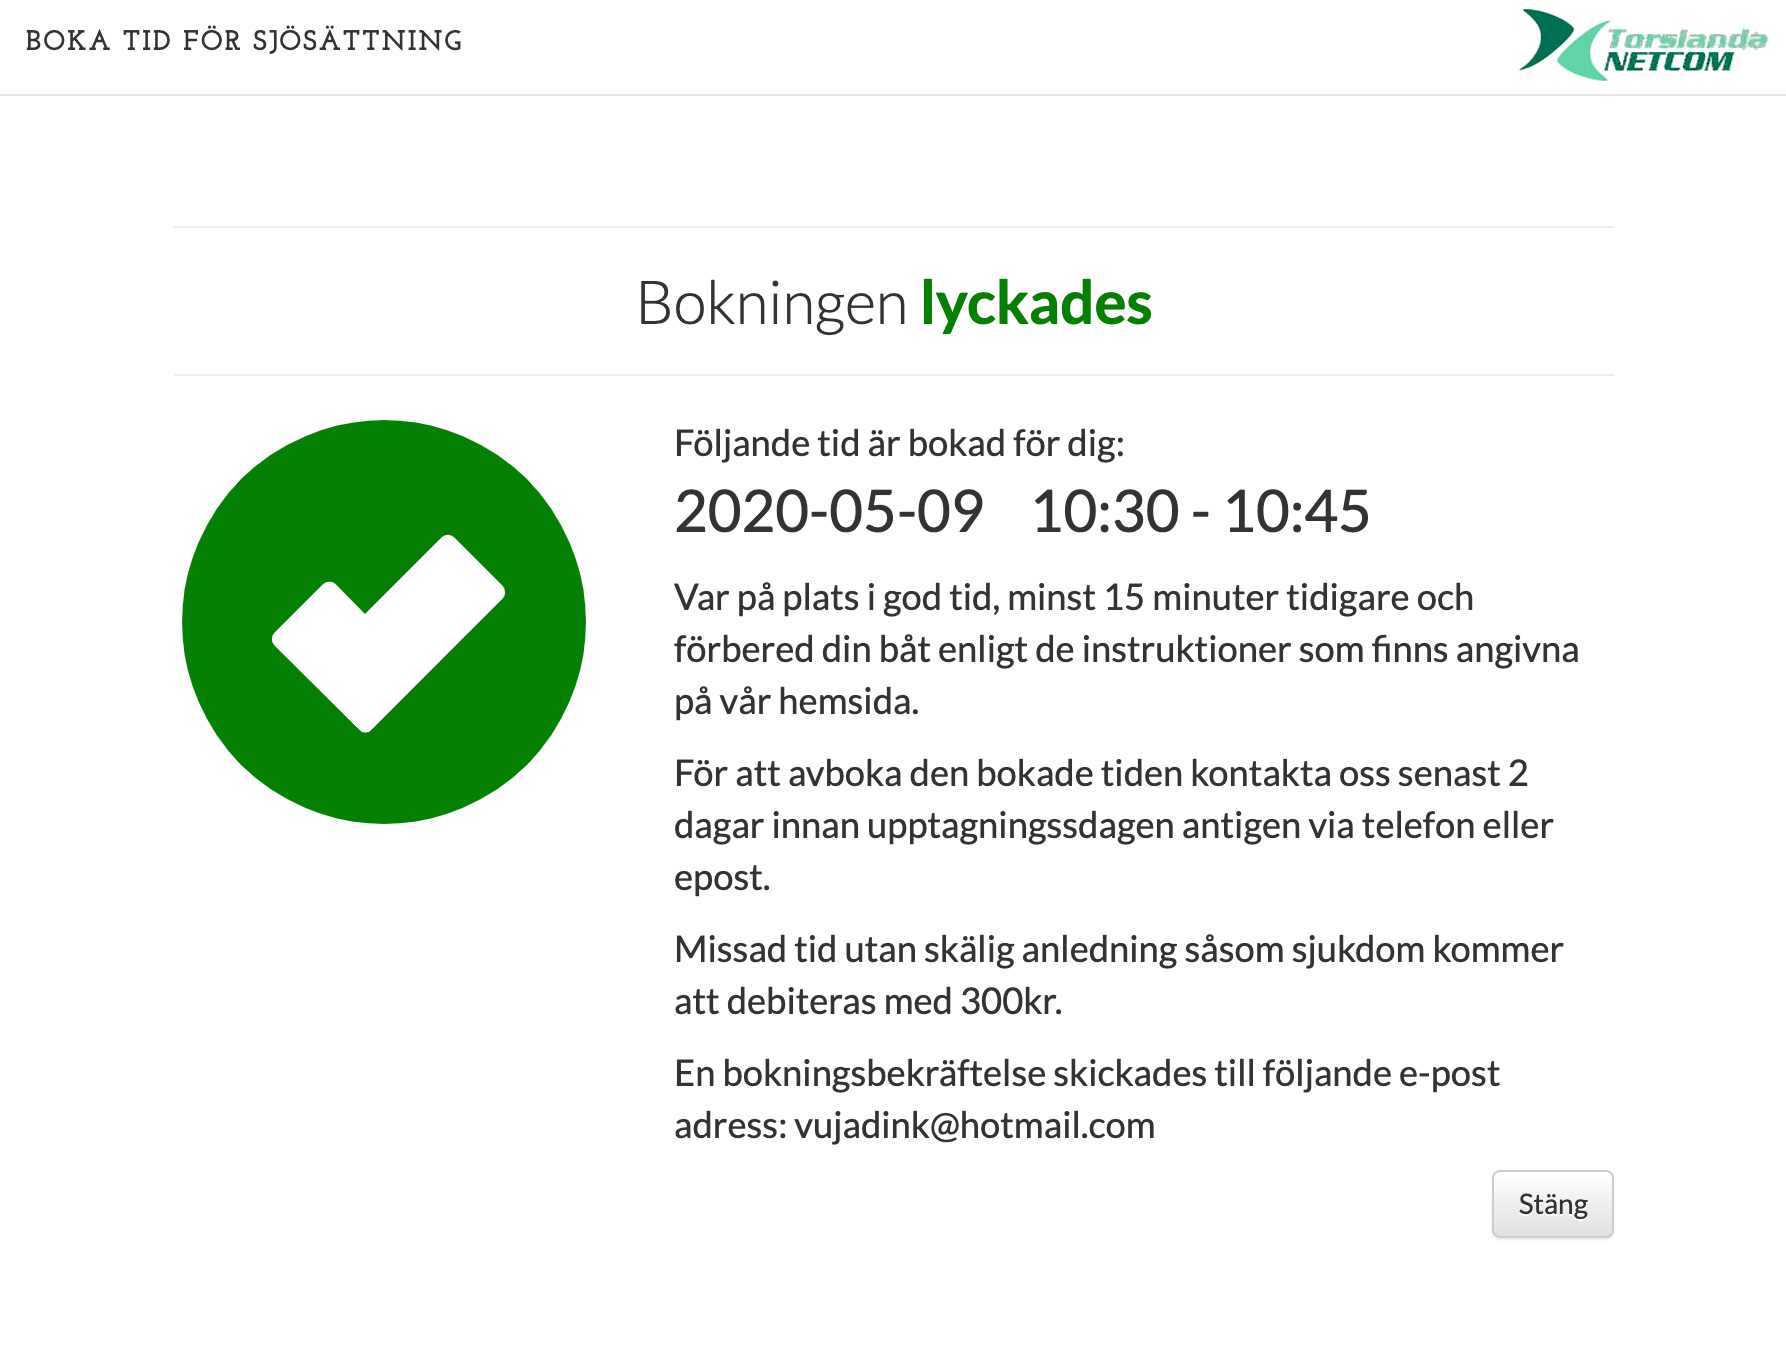Click the word 'Bokningen' in the heading
Viewport: 1786px width, 1358px height.
coord(771,304)
